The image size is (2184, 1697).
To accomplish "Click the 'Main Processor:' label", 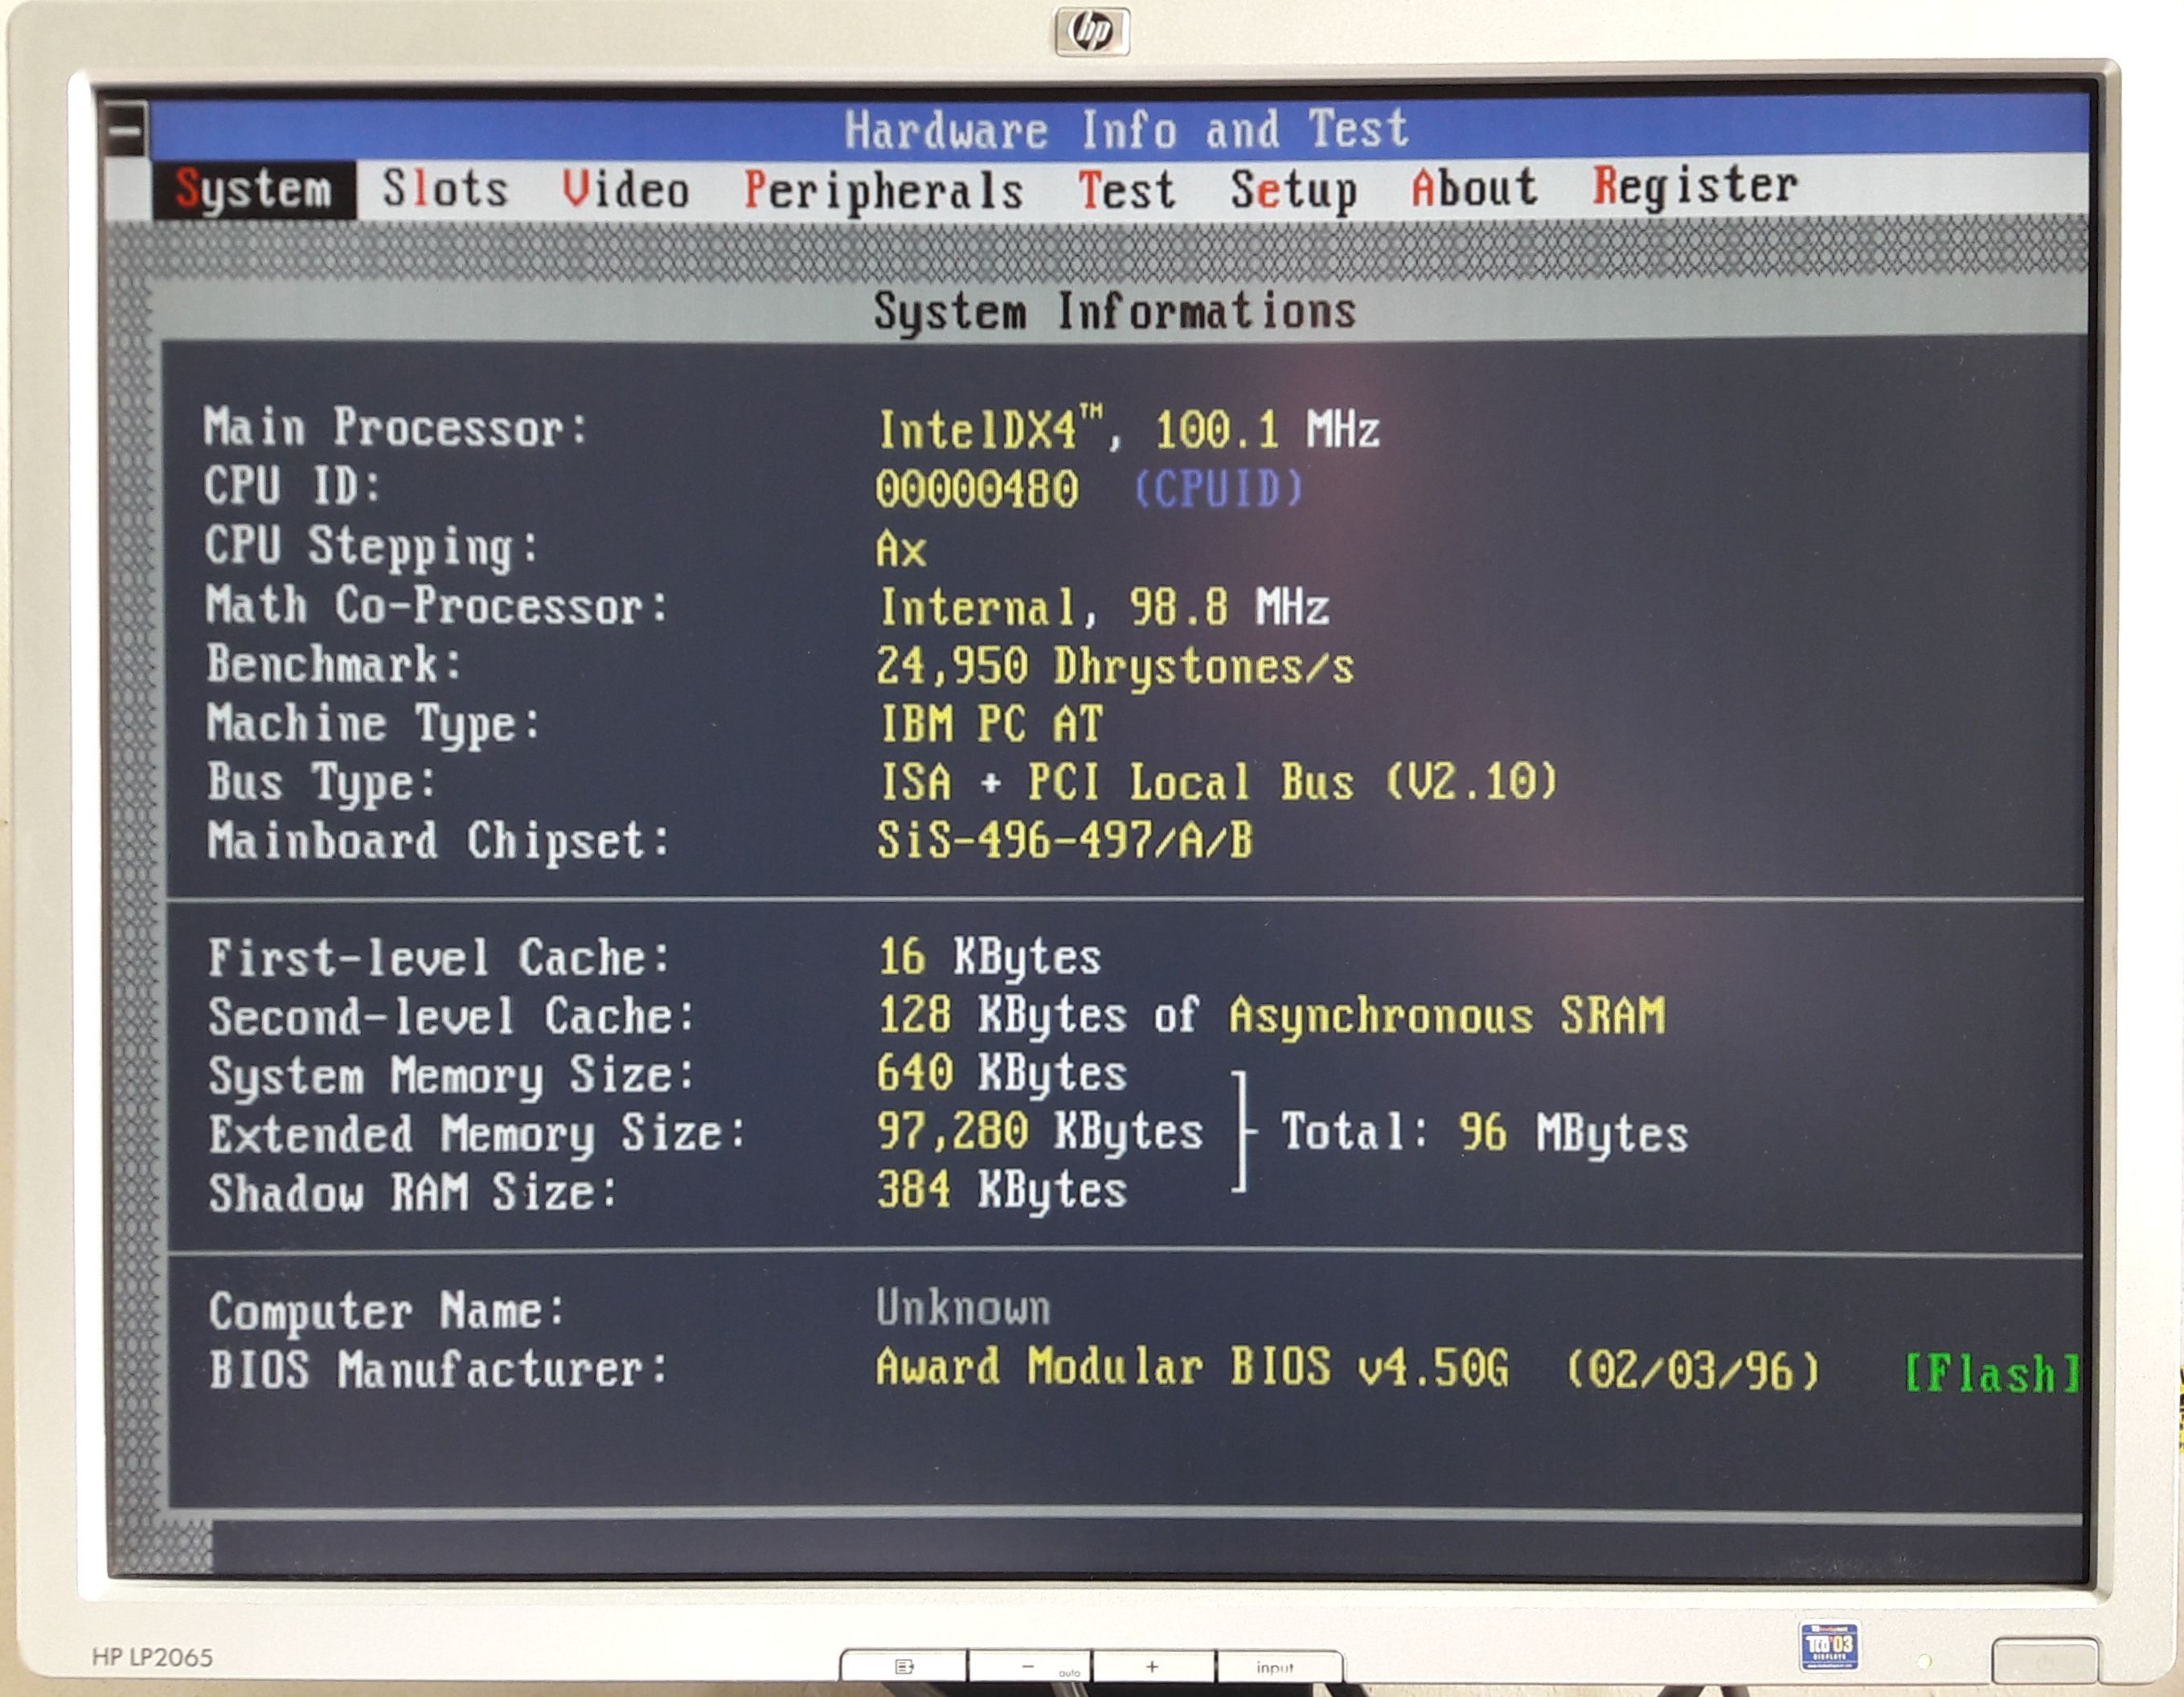I will (x=396, y=427).
